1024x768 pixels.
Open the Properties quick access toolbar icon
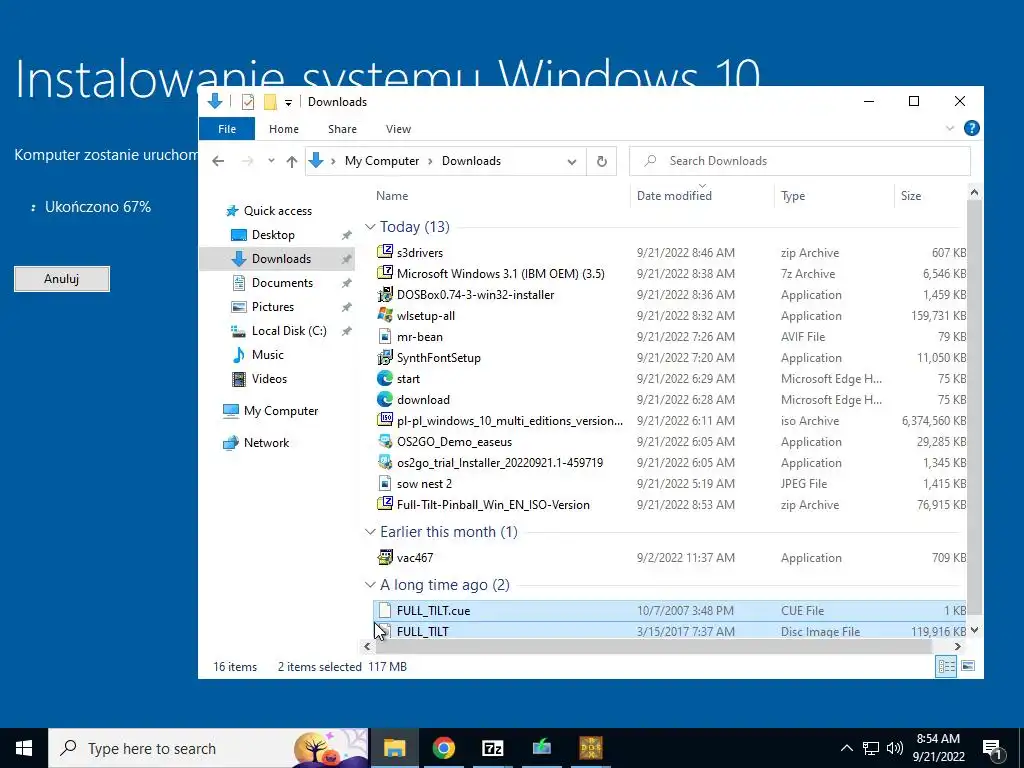[x=248, y=102]
